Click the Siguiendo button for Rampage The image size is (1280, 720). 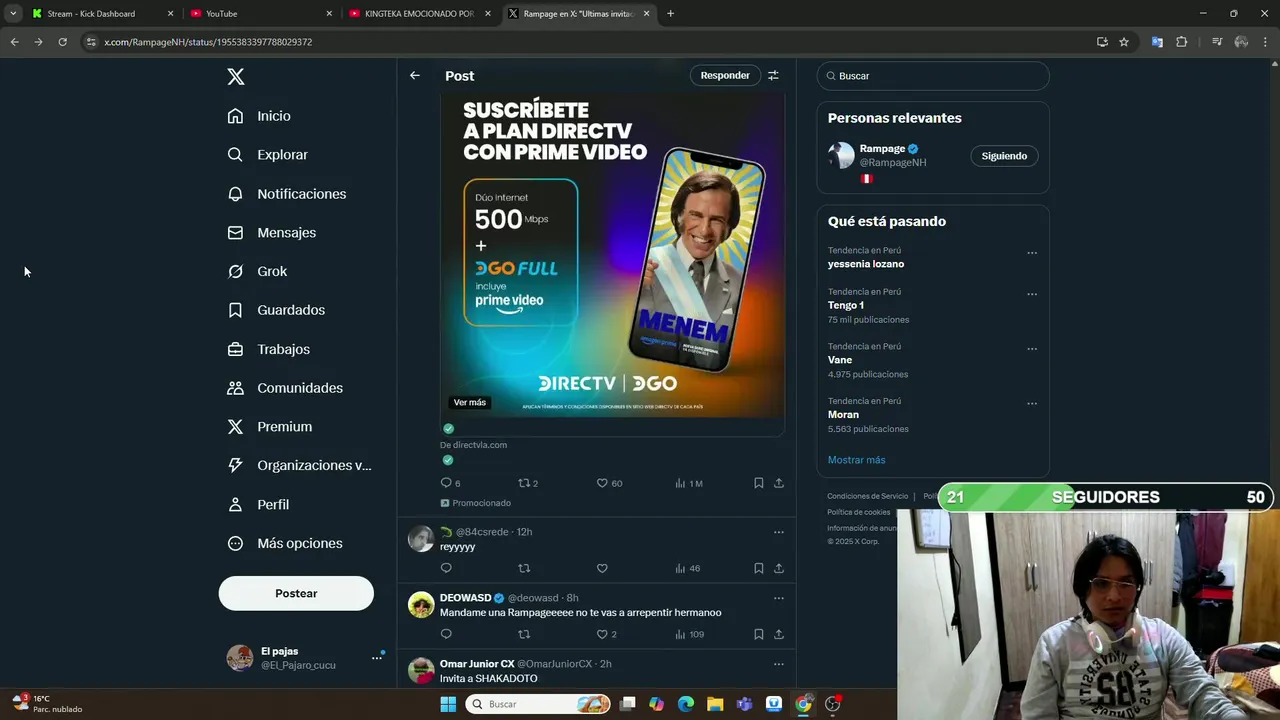[1004, 156]
